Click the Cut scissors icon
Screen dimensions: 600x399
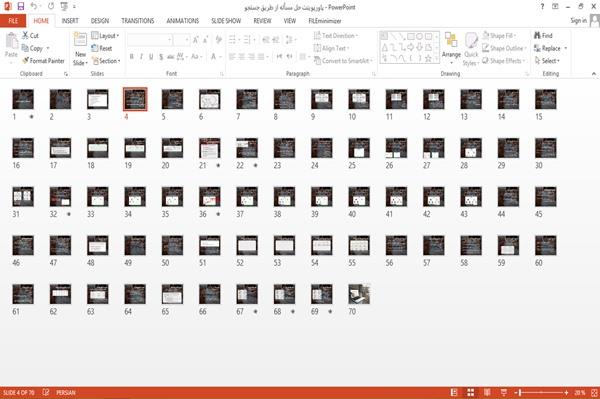[25, 35]
